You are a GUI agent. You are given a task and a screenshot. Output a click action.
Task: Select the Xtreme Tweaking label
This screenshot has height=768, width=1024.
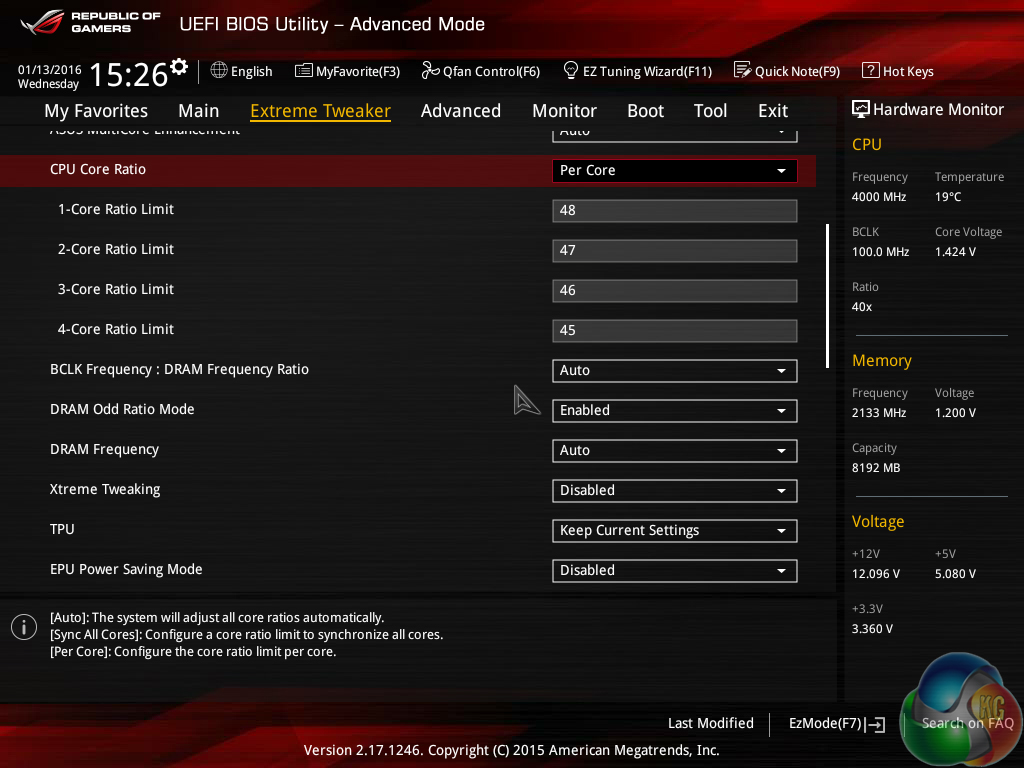[x=105, y=489]
